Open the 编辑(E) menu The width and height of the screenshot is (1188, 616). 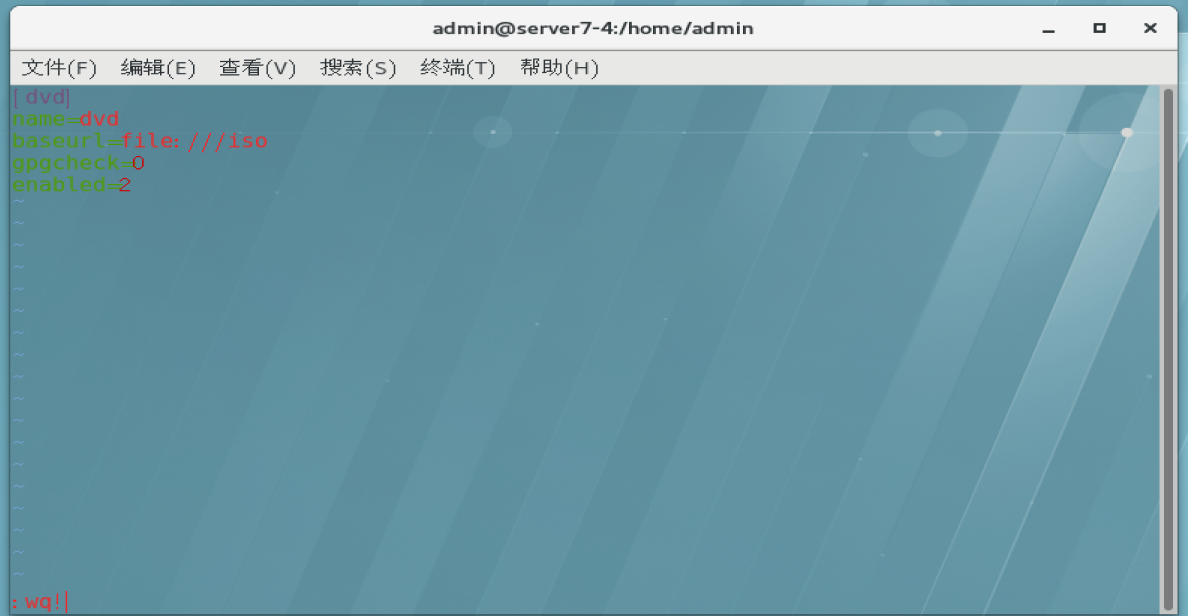(158, 68)
